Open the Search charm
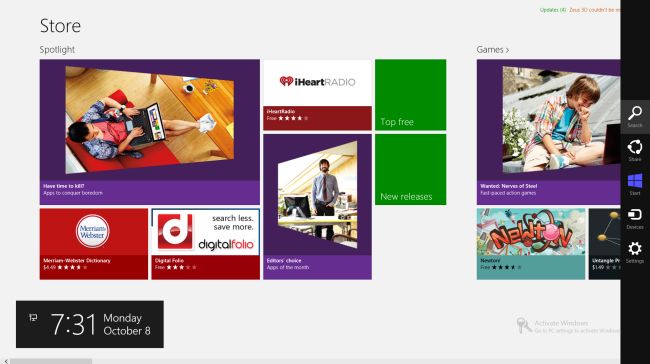The width and height of the screenshot is (650, 364). (x=635, y=116)
